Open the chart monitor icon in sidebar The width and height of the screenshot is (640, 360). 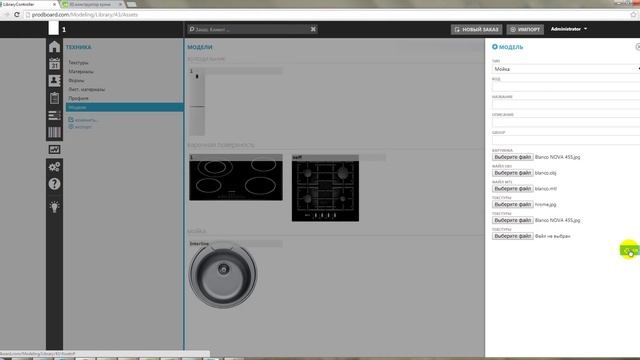tap(54, 149)
